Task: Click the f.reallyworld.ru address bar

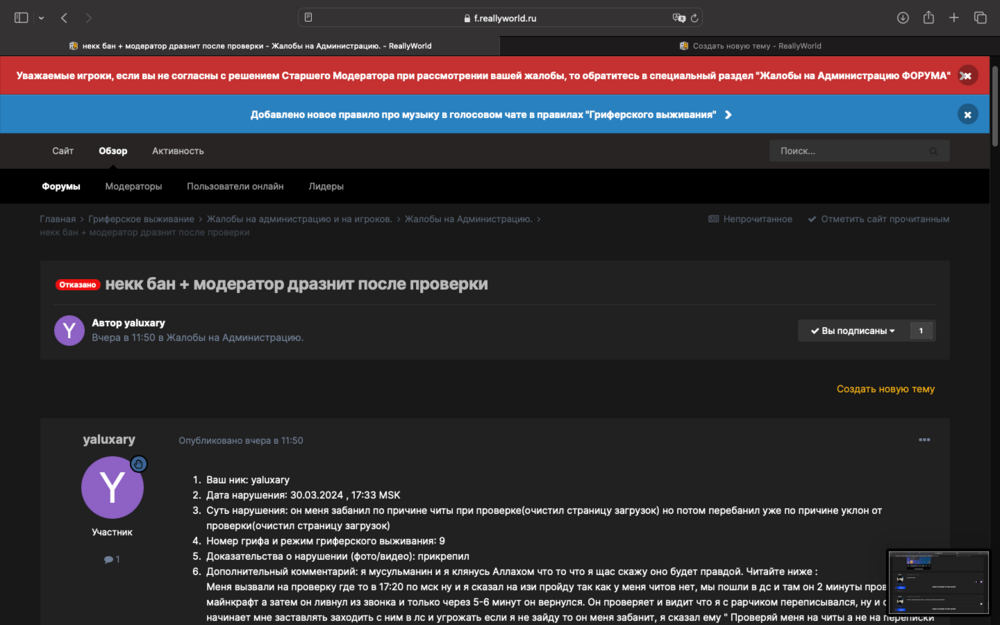Action: 500,18
